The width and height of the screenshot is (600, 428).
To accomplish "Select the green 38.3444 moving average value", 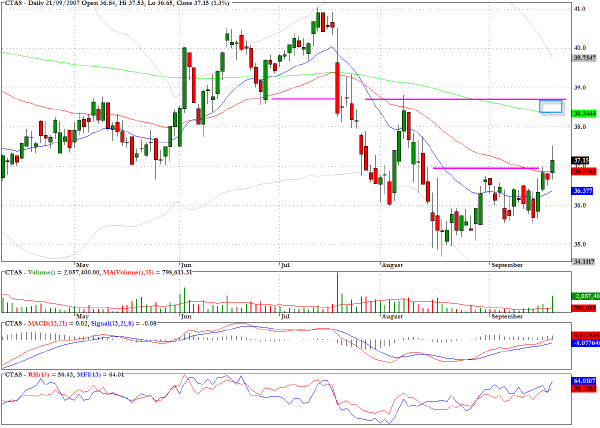I will (x=584, y=114).
